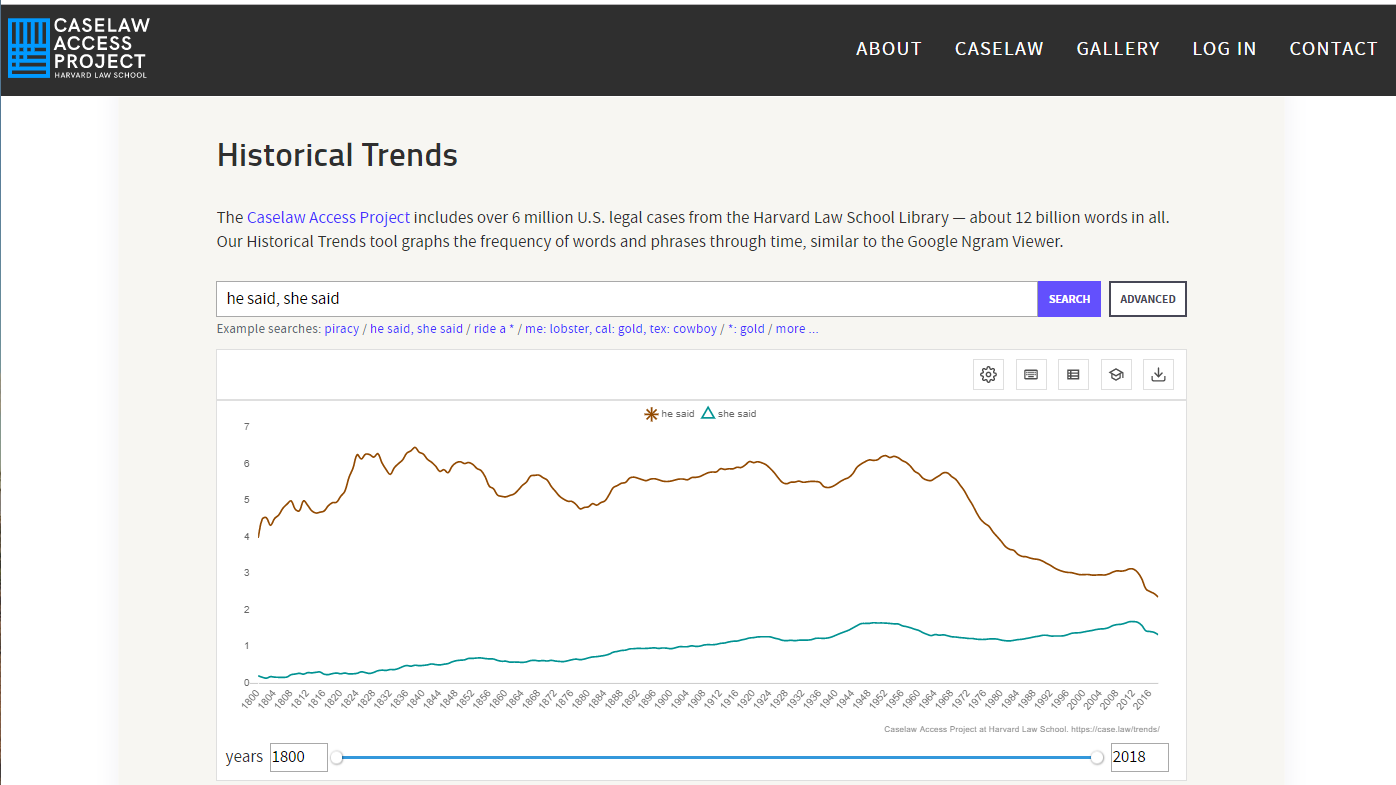Image resolution: width=1396 pixels, height=785 pixels.
Task: Toggle the 'he said' series in the legend
Action: 668,413
